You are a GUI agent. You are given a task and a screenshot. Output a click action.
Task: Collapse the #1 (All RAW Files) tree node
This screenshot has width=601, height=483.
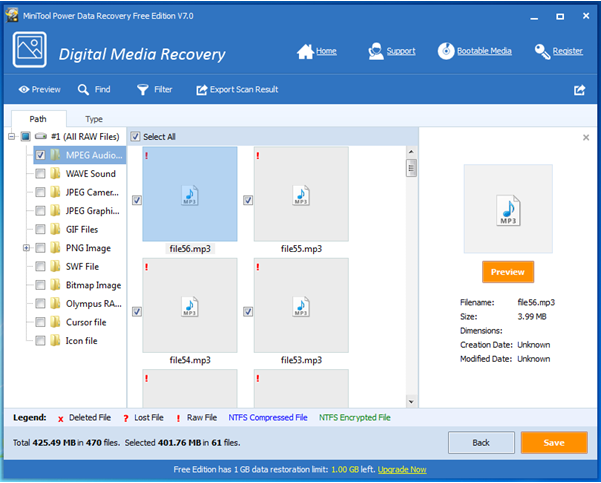[11, 136]
